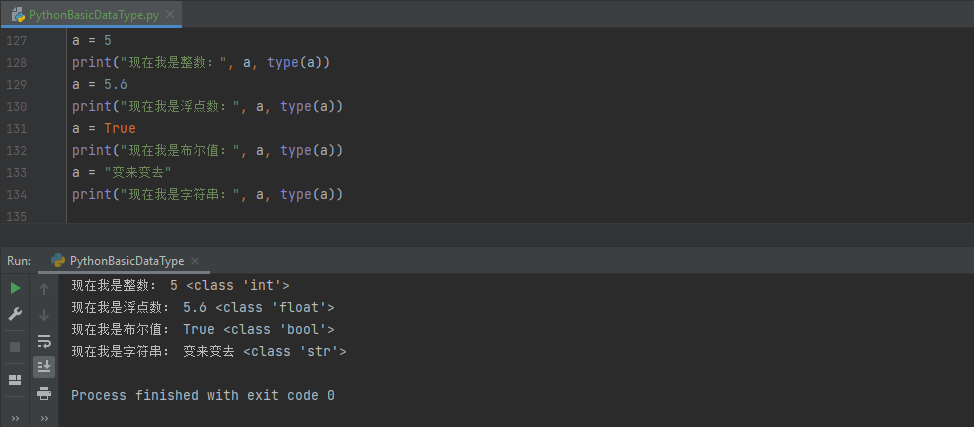
Task: Toggle soft-wrap in console
Action: [x=44, y=341]
